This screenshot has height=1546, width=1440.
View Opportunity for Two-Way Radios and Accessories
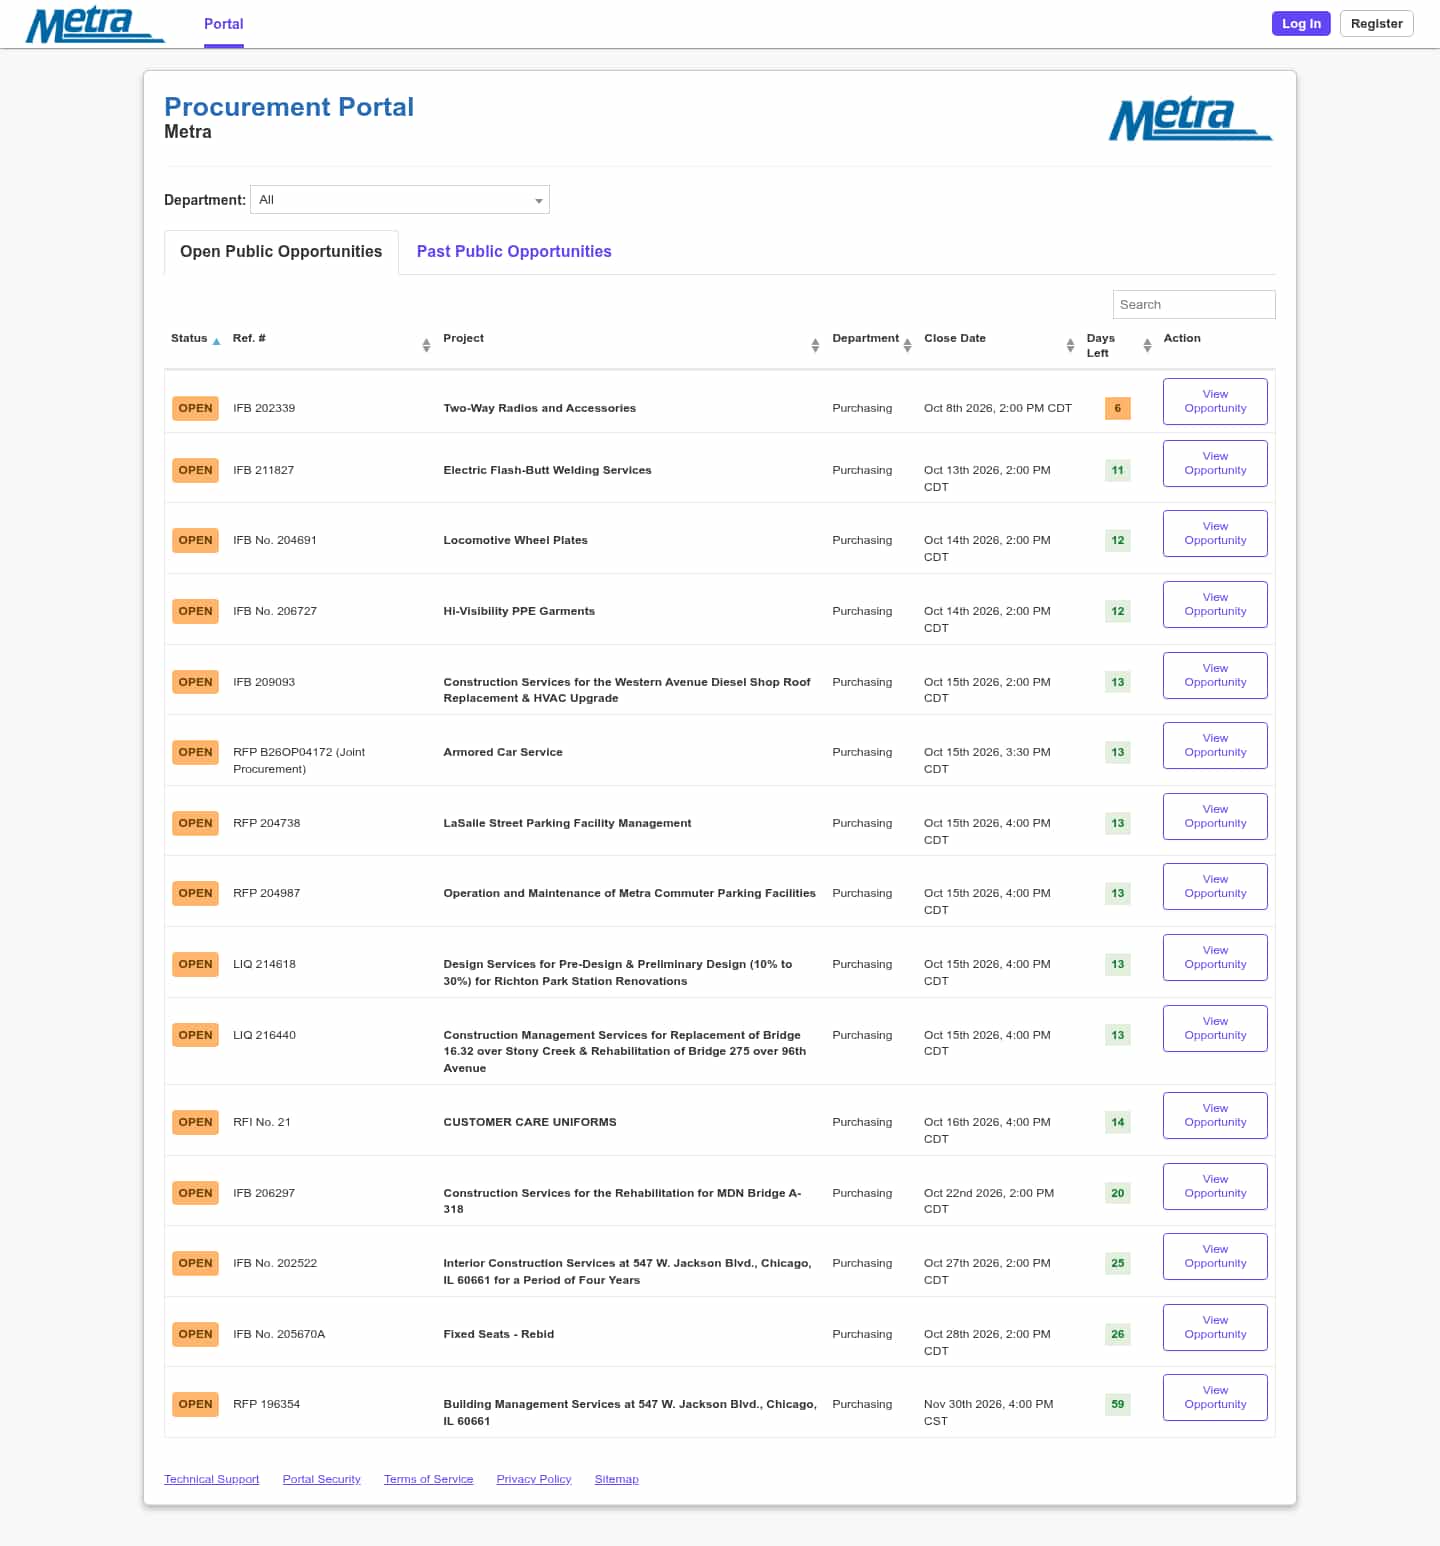click(1215, 401)
